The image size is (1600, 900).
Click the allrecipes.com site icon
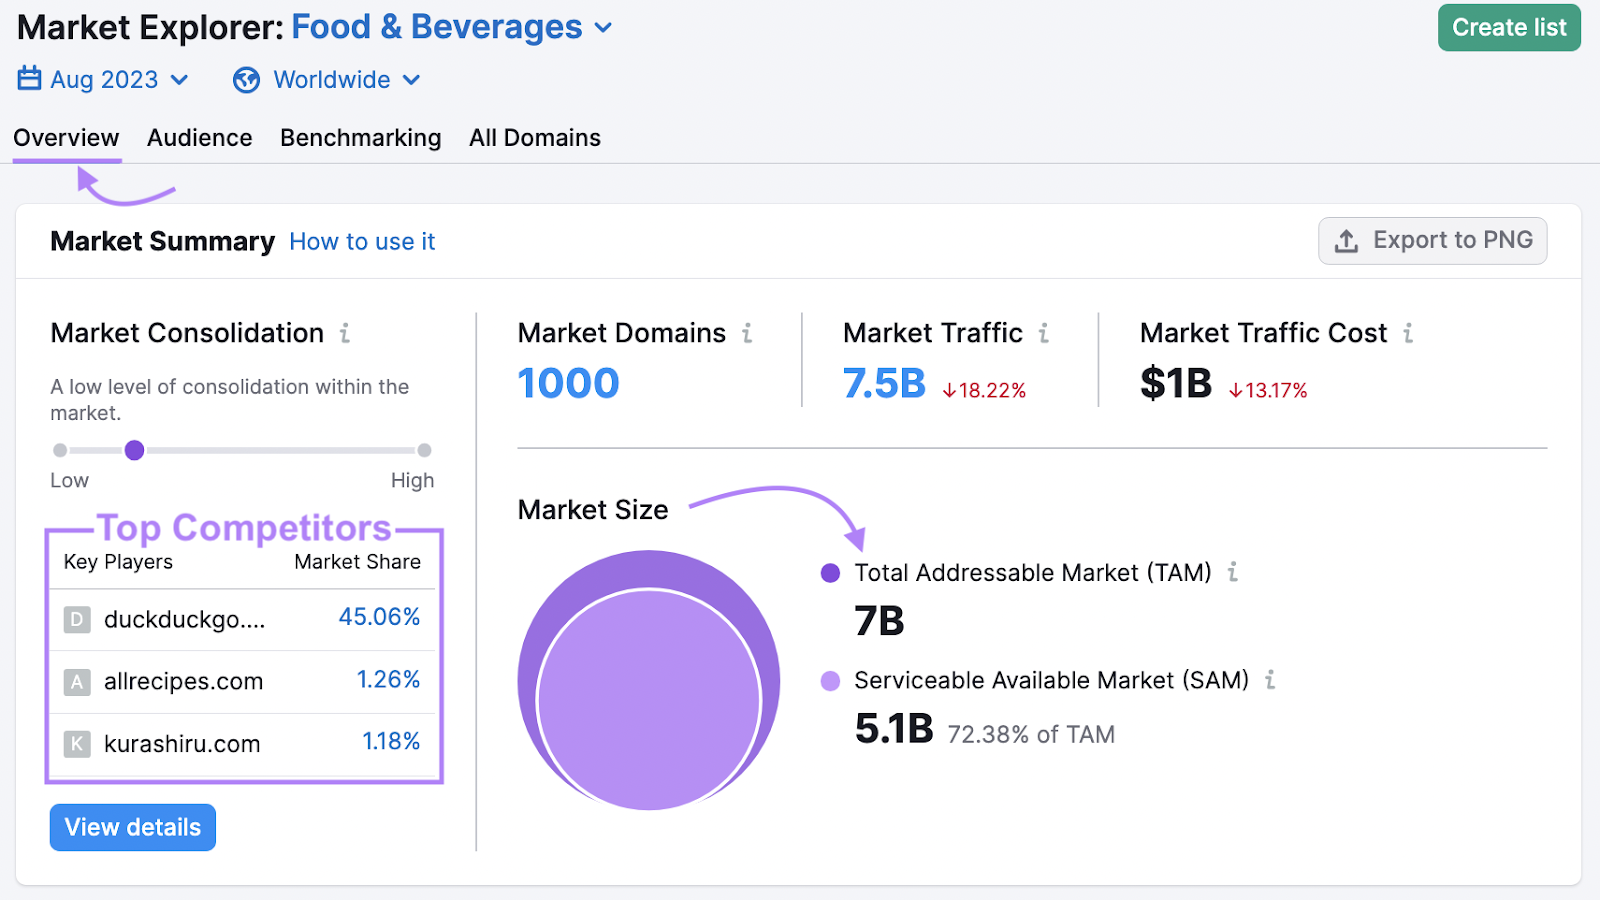76,681
